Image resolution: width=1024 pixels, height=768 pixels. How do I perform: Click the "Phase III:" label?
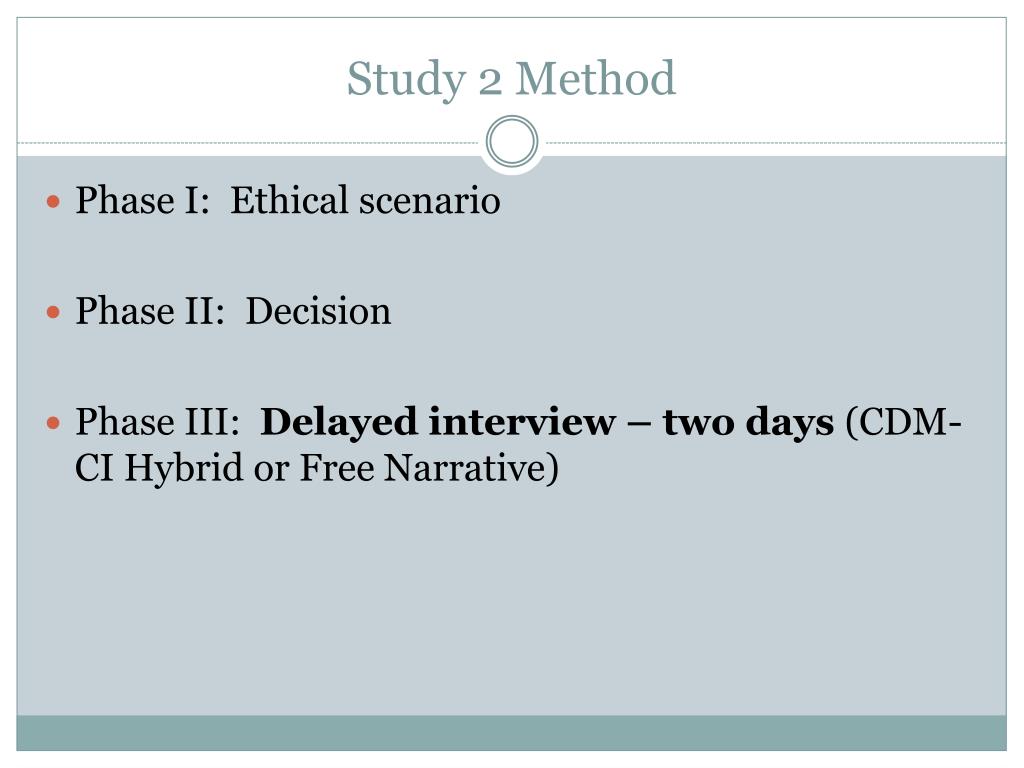pyautogui.click(x=157, y=422)
